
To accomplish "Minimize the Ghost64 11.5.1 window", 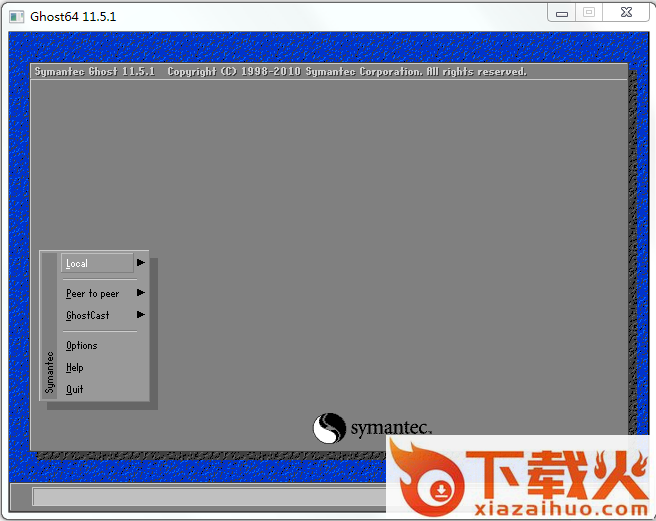I will 562,13.
